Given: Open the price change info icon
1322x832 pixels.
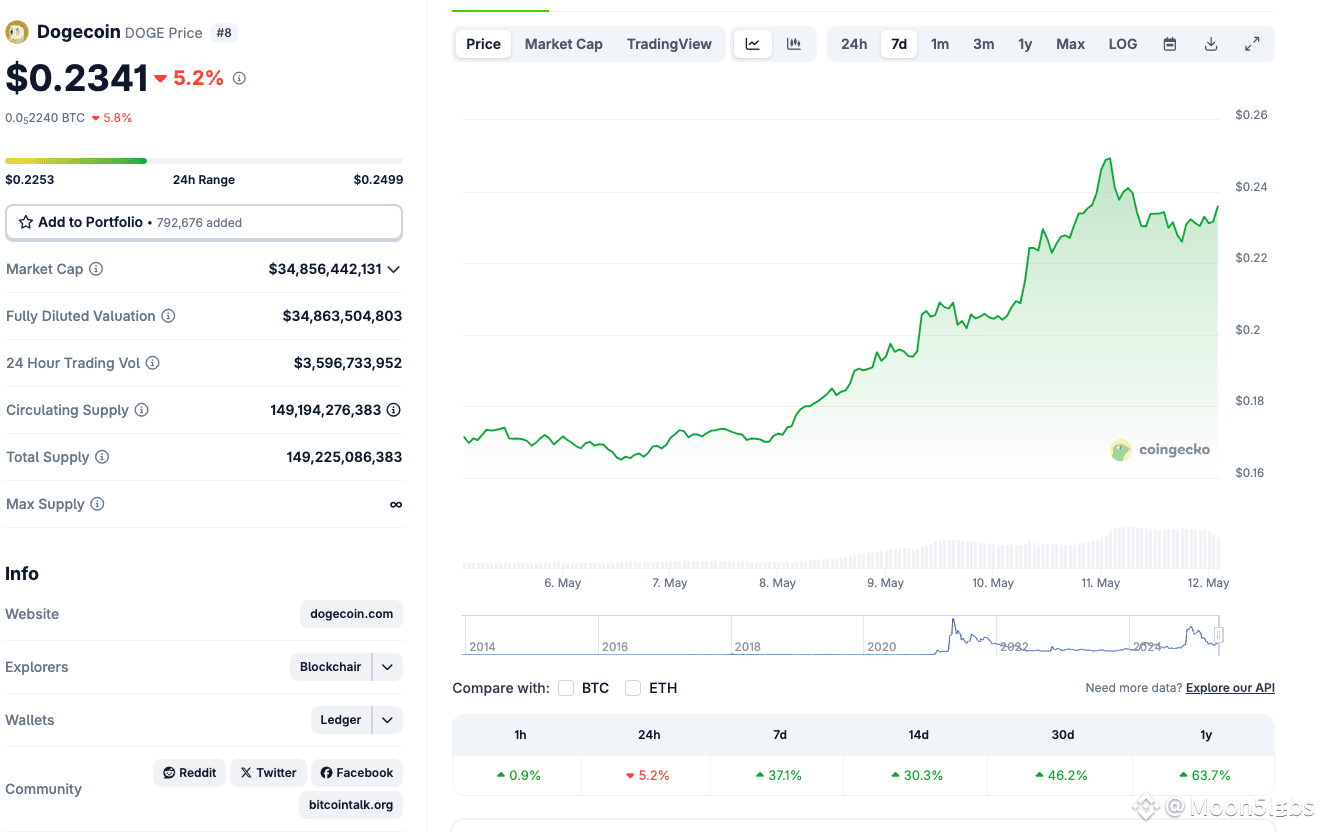Looking at the screenshot, I should pyautogui.click(x=239, y=78).
